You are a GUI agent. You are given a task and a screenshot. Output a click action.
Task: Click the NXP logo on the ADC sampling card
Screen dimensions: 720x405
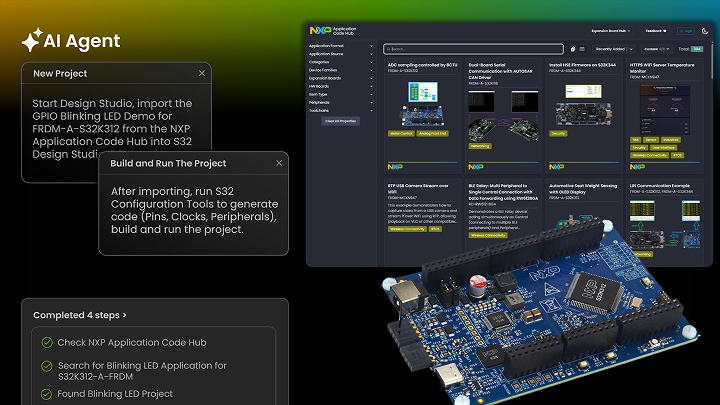[x=395, y=167]
